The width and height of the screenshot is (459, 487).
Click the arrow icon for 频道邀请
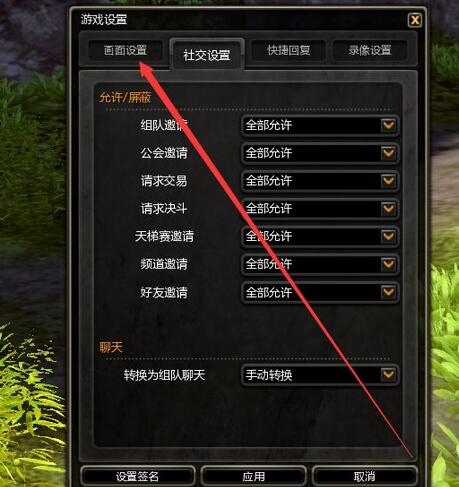tap(388, 264)
